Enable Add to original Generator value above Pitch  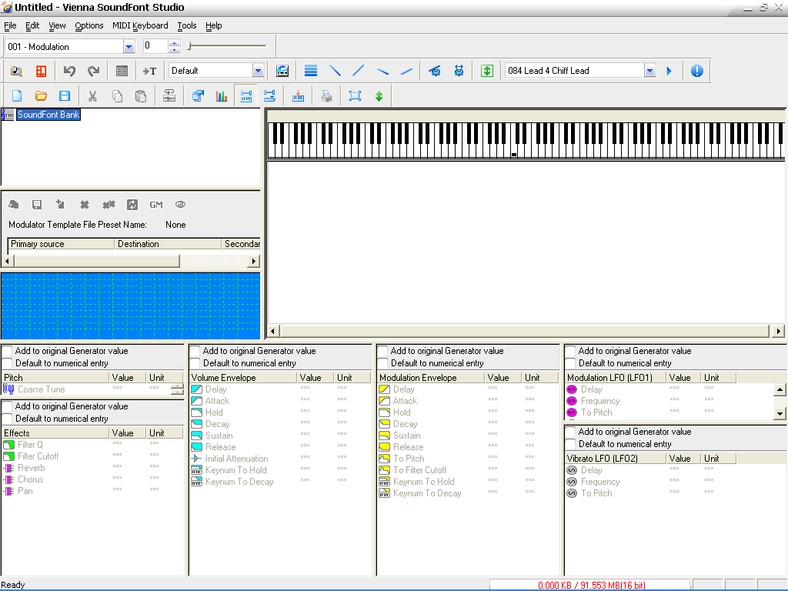click(x=8, y=351)
